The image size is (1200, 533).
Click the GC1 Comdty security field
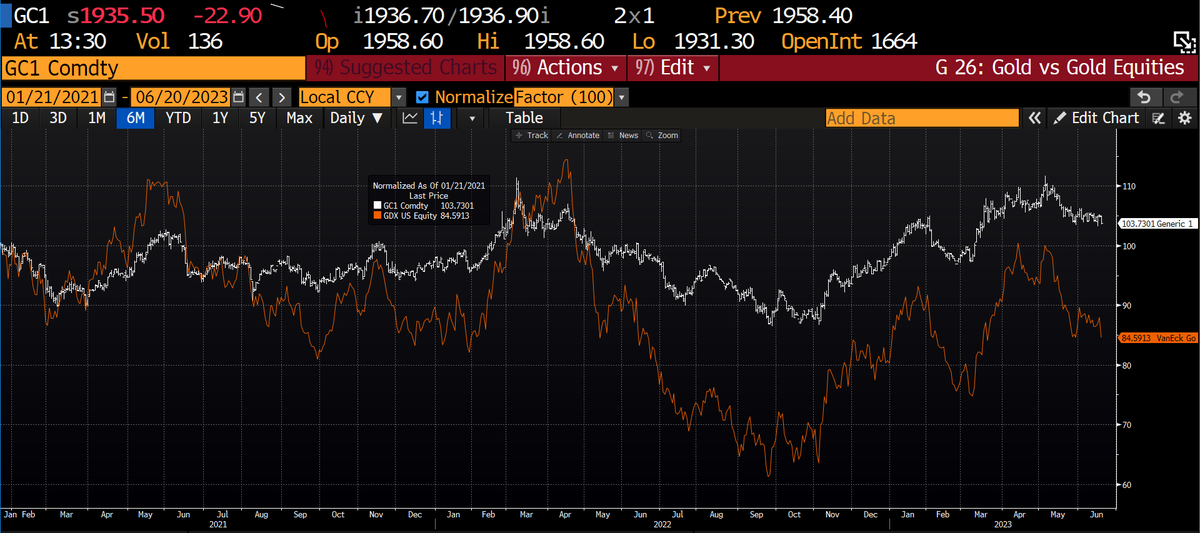(x=153, y=68)
